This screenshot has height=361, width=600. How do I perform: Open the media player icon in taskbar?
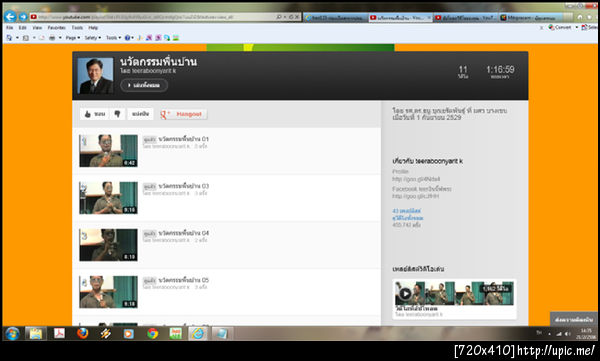[129, 334]
